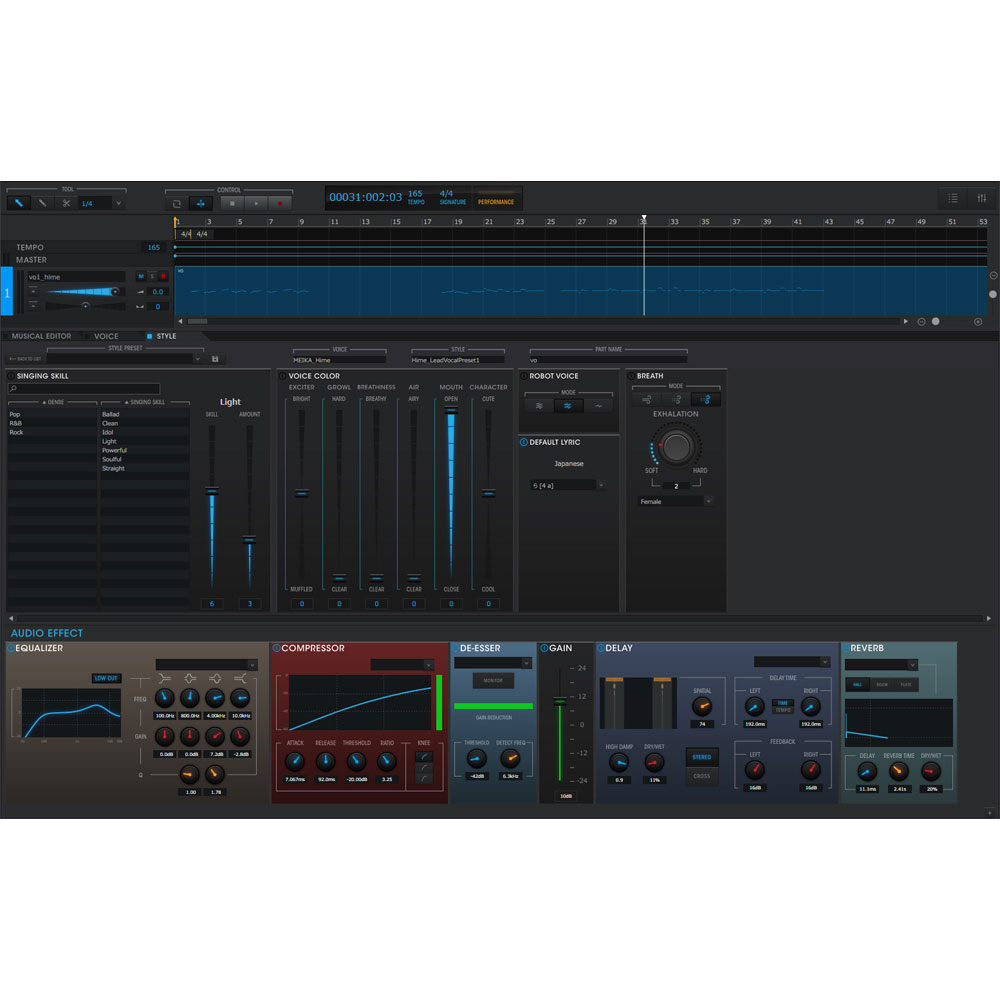Image resolution: width=1000 pixels, height=1000 pixels.
Task: Expand the Female breath type dropdown
Action: pos(676,501)
